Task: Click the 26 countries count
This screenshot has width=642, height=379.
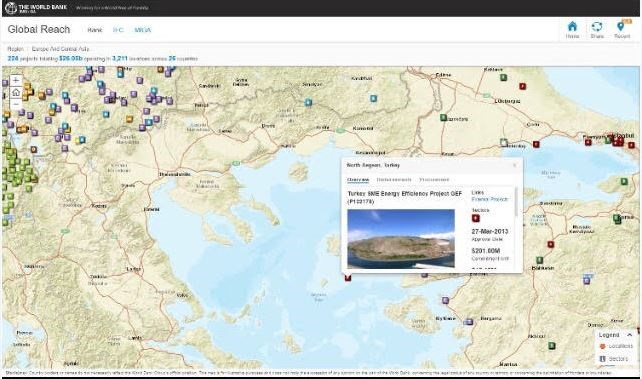Action: (x=172, y=59)
